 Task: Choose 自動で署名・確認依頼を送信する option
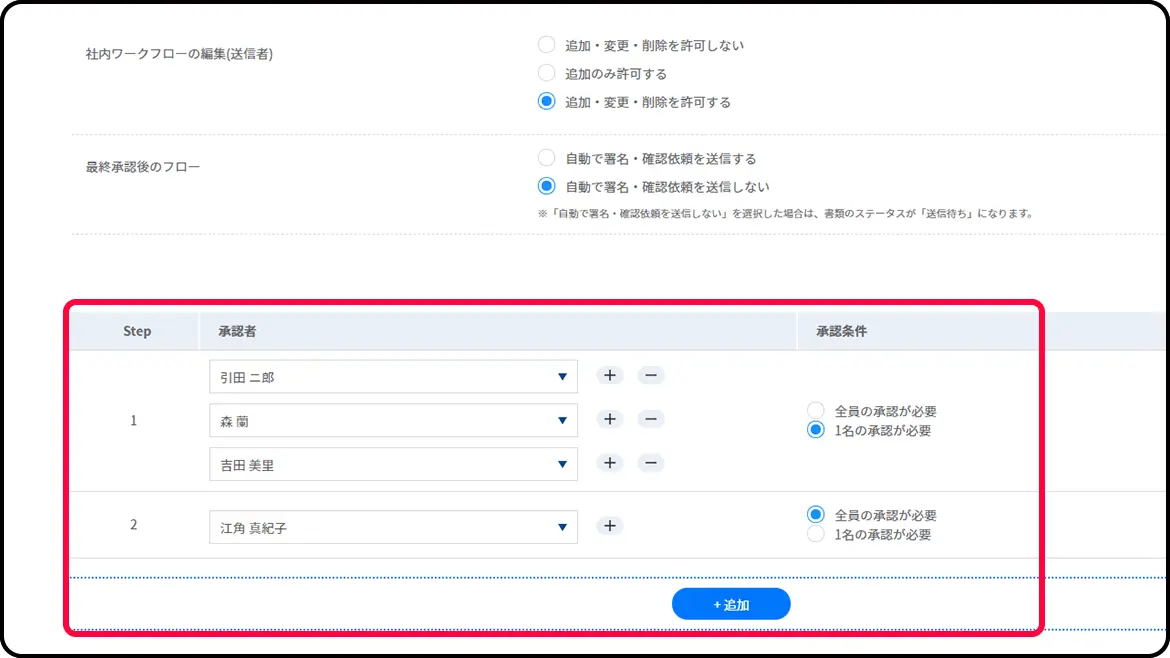546,158
